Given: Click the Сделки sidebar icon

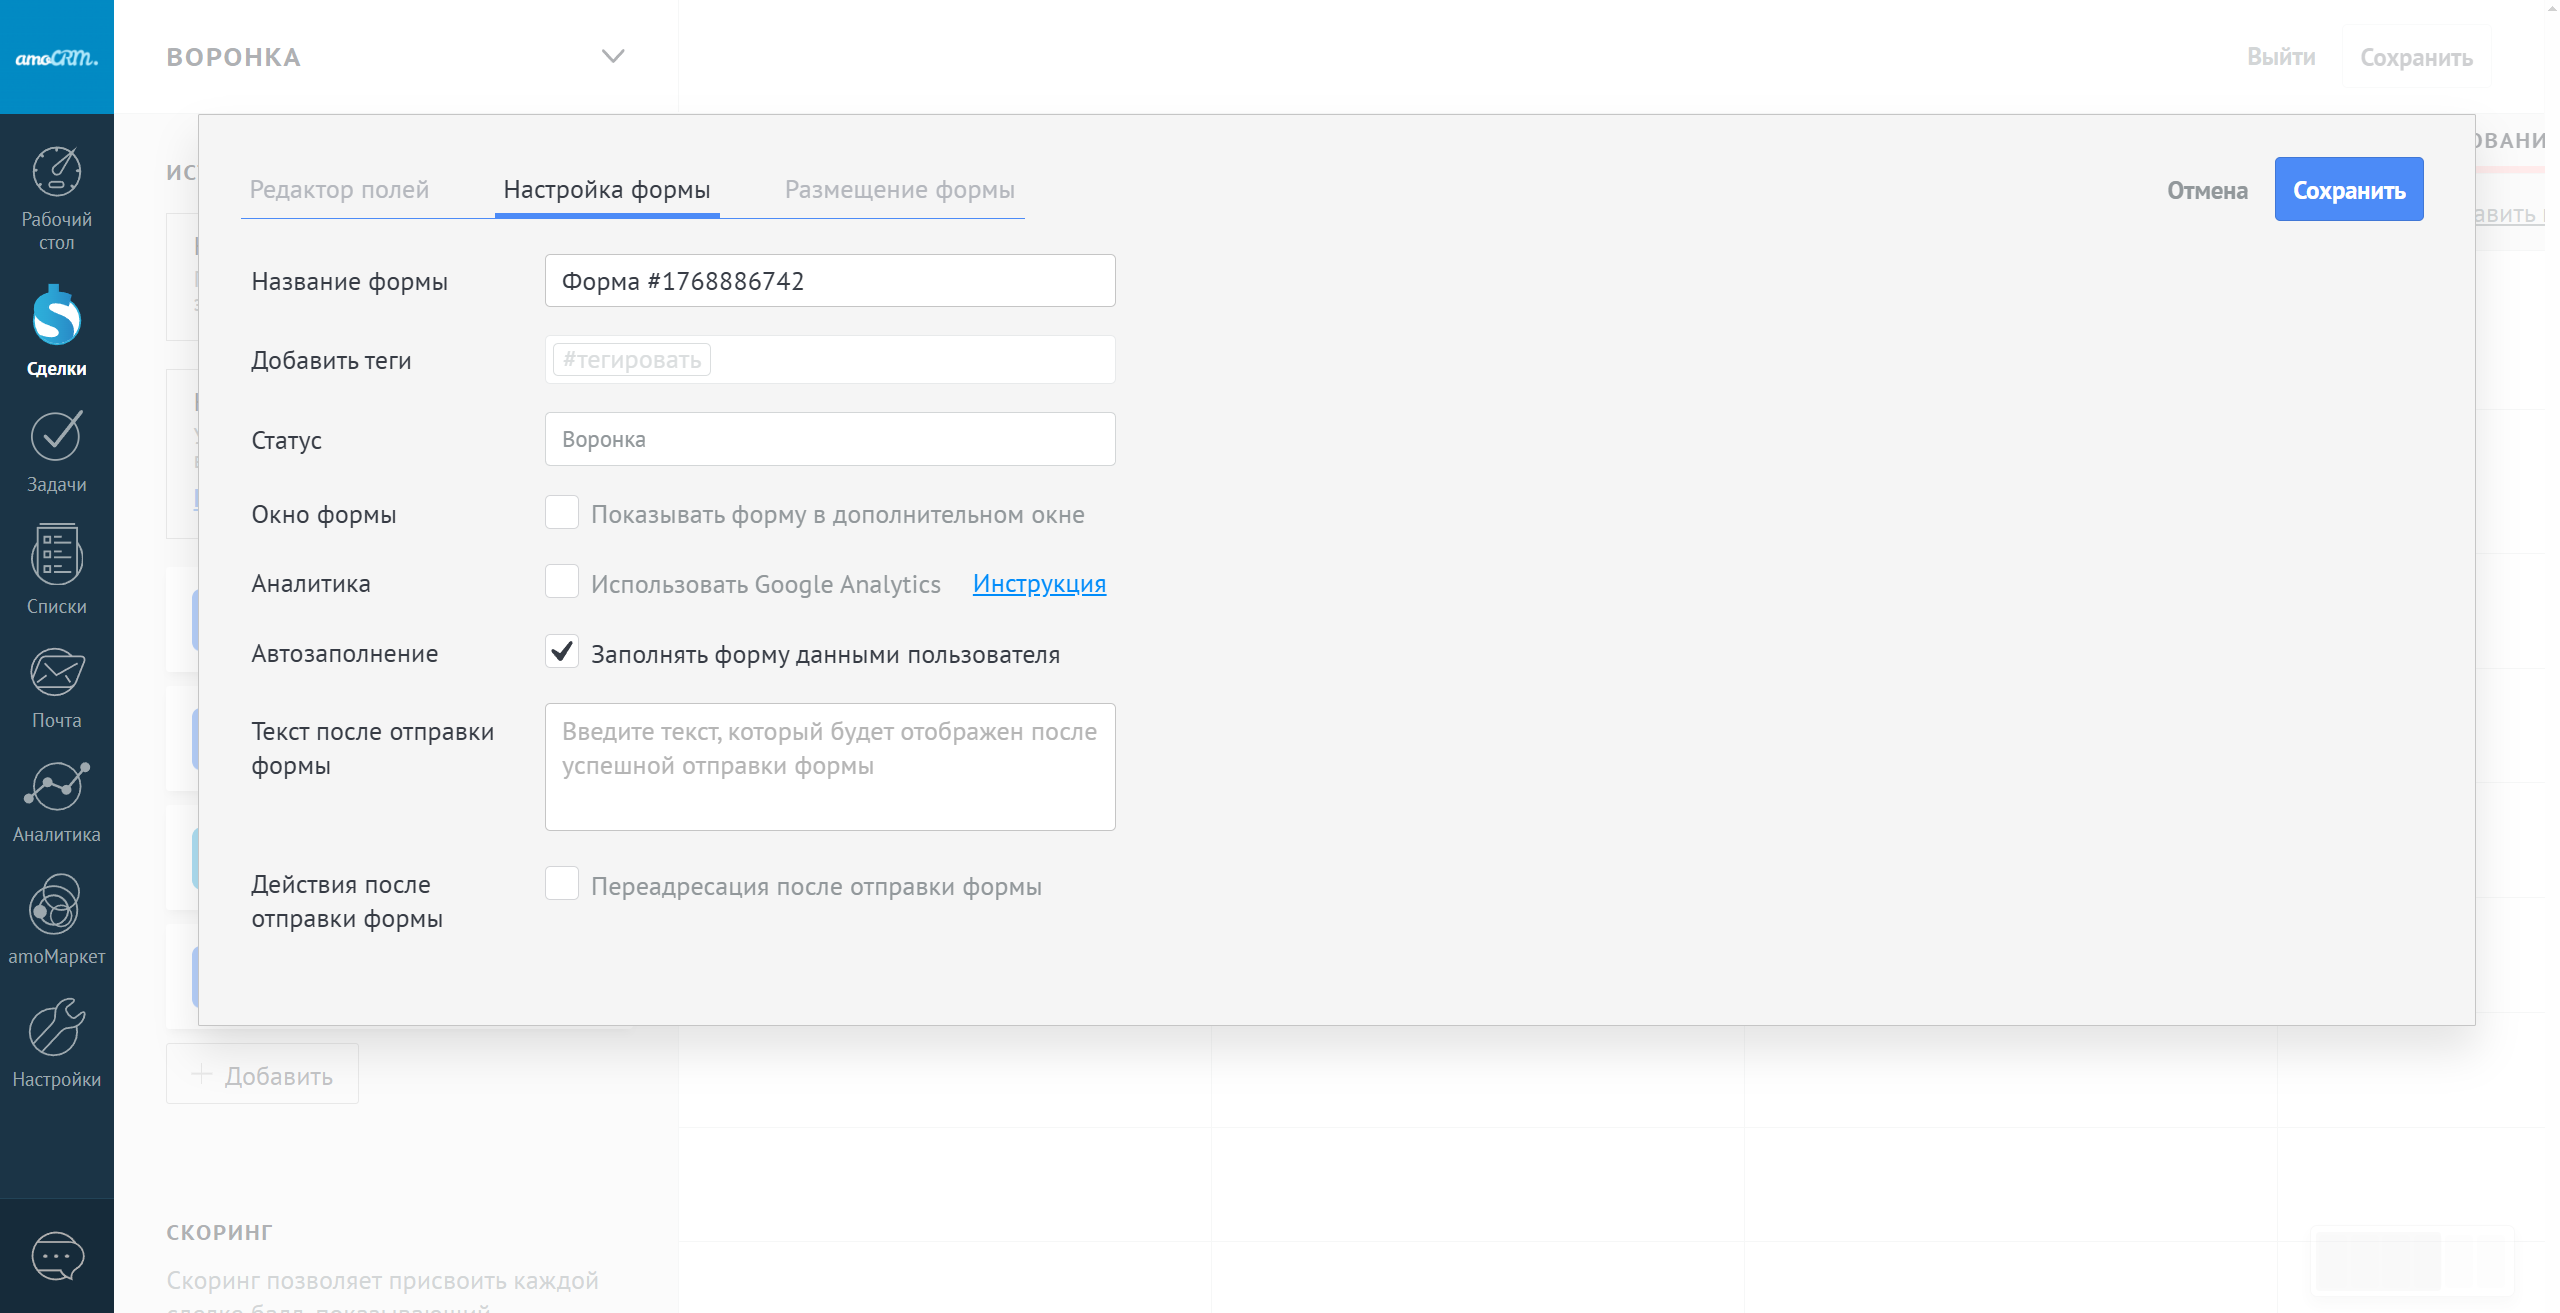Looking at the screenshot, I should tap(56, 318).
